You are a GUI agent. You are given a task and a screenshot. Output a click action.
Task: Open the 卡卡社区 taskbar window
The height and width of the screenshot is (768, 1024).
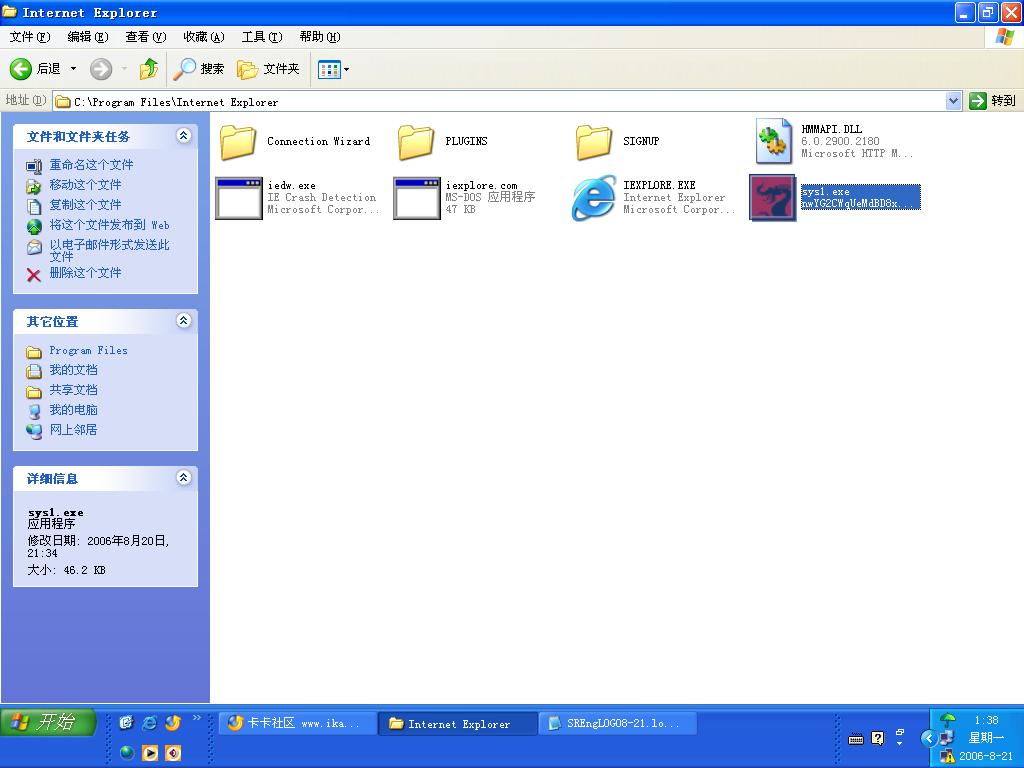(x=298, y=724)
